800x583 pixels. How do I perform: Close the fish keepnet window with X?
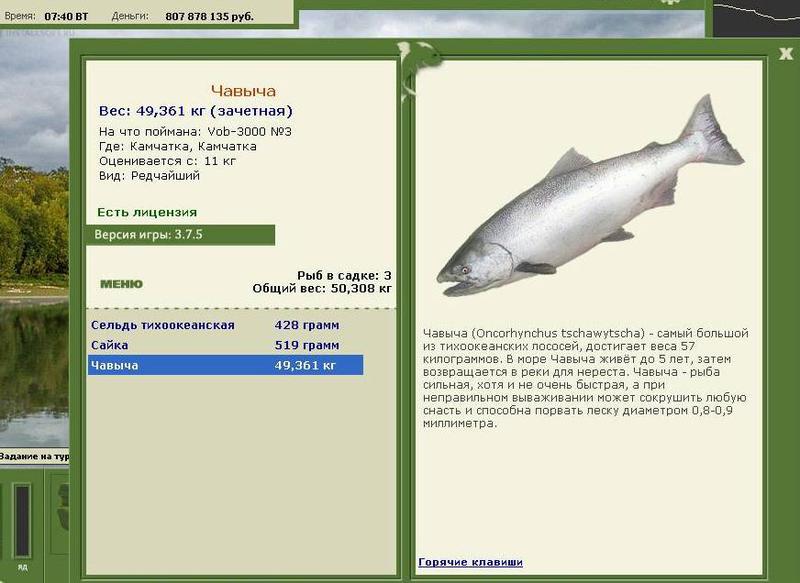(786, 53)
